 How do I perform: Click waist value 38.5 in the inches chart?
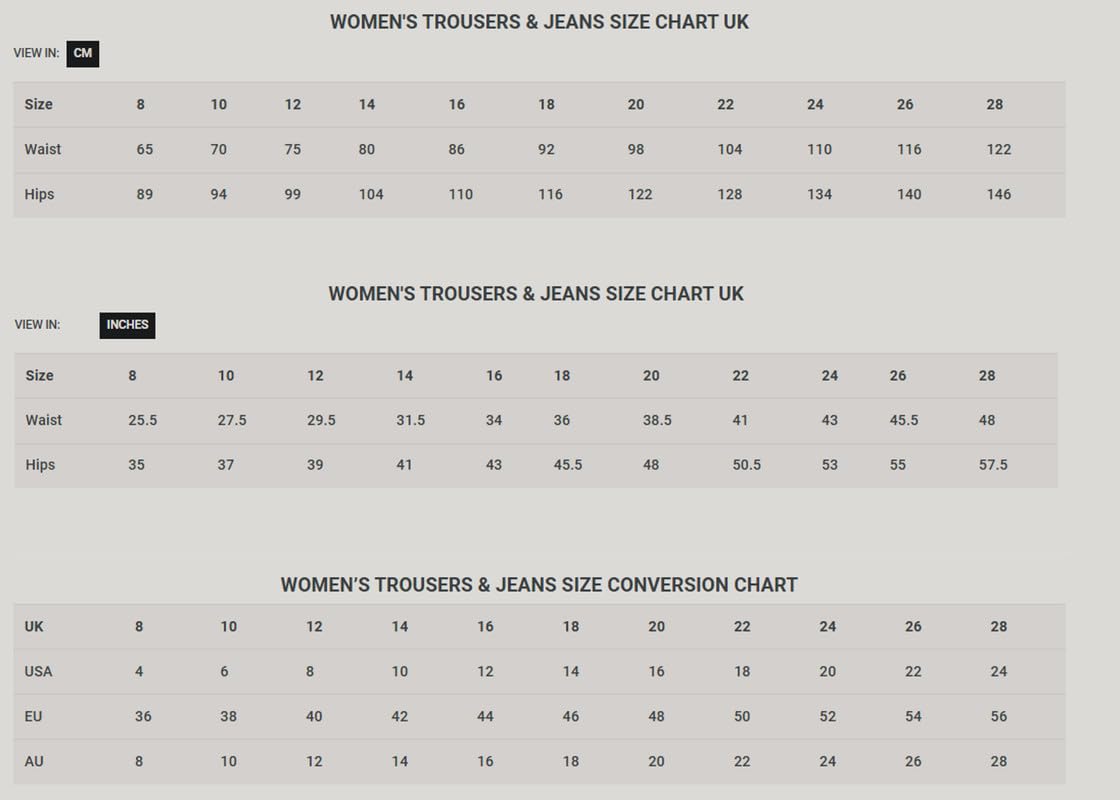[657, 420]
